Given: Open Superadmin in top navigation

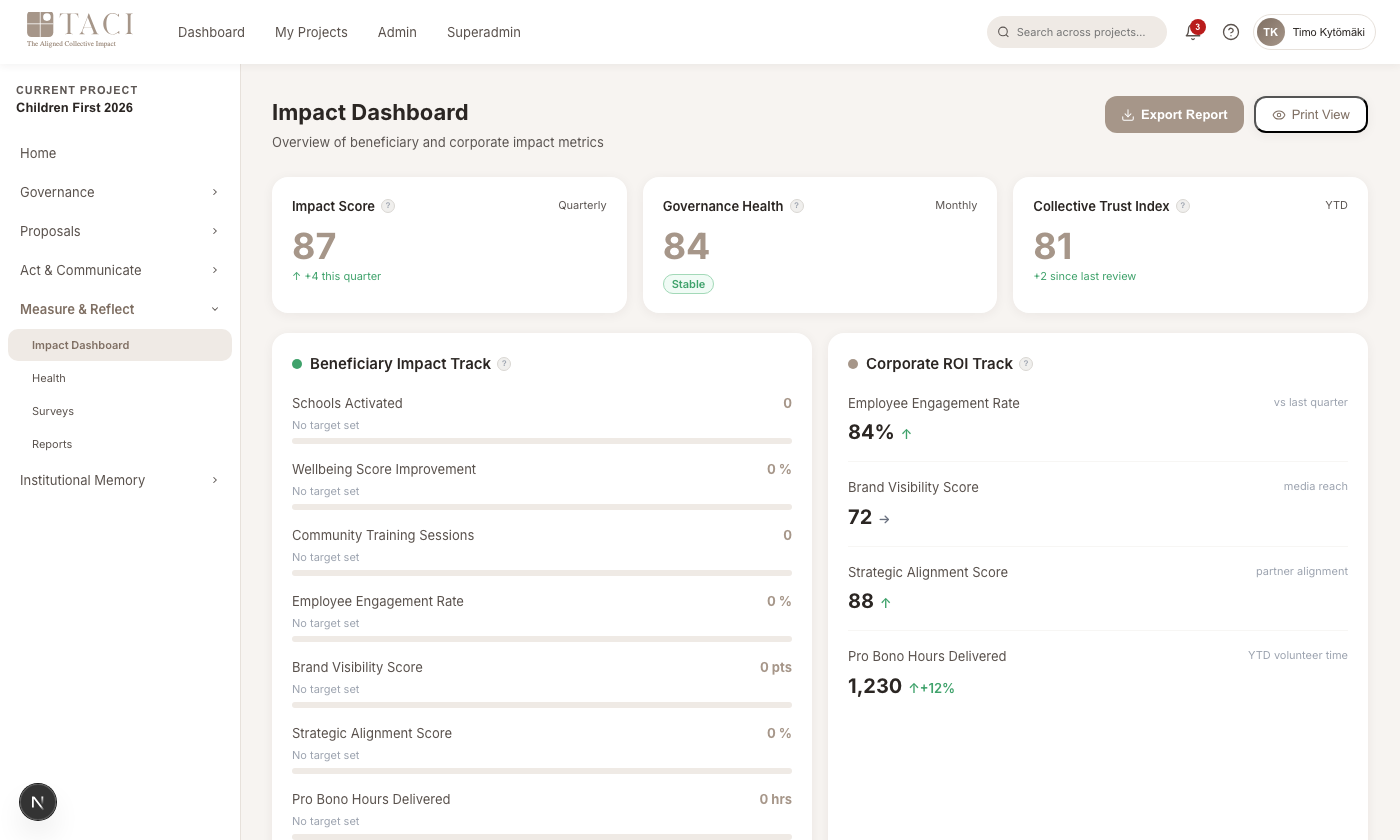Looking at the screenshot, I should [x=484, y=32].
